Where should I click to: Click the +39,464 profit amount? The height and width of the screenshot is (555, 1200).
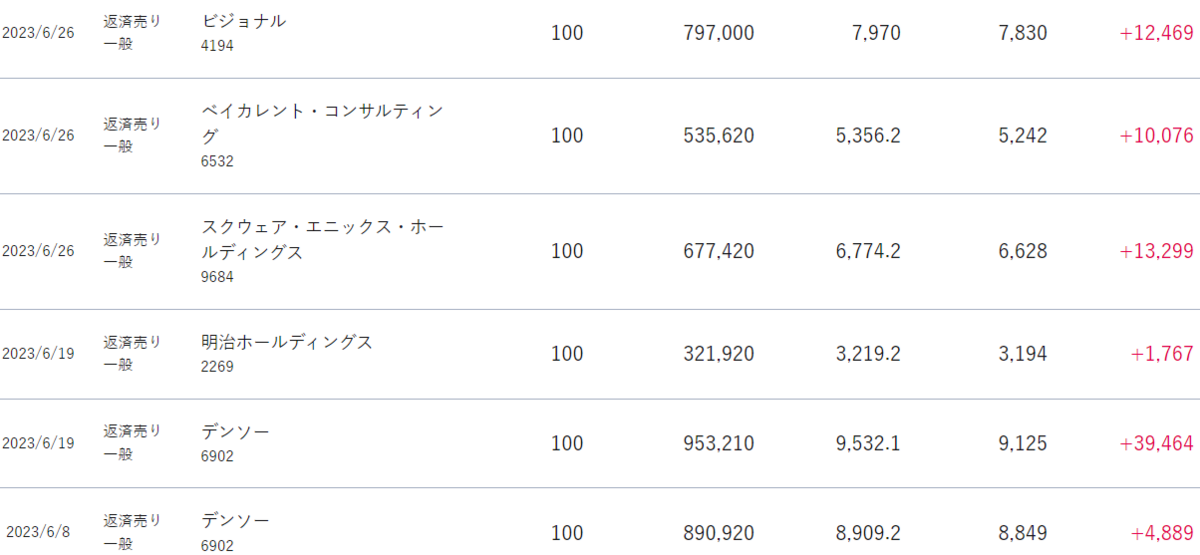pos(1157,443)
